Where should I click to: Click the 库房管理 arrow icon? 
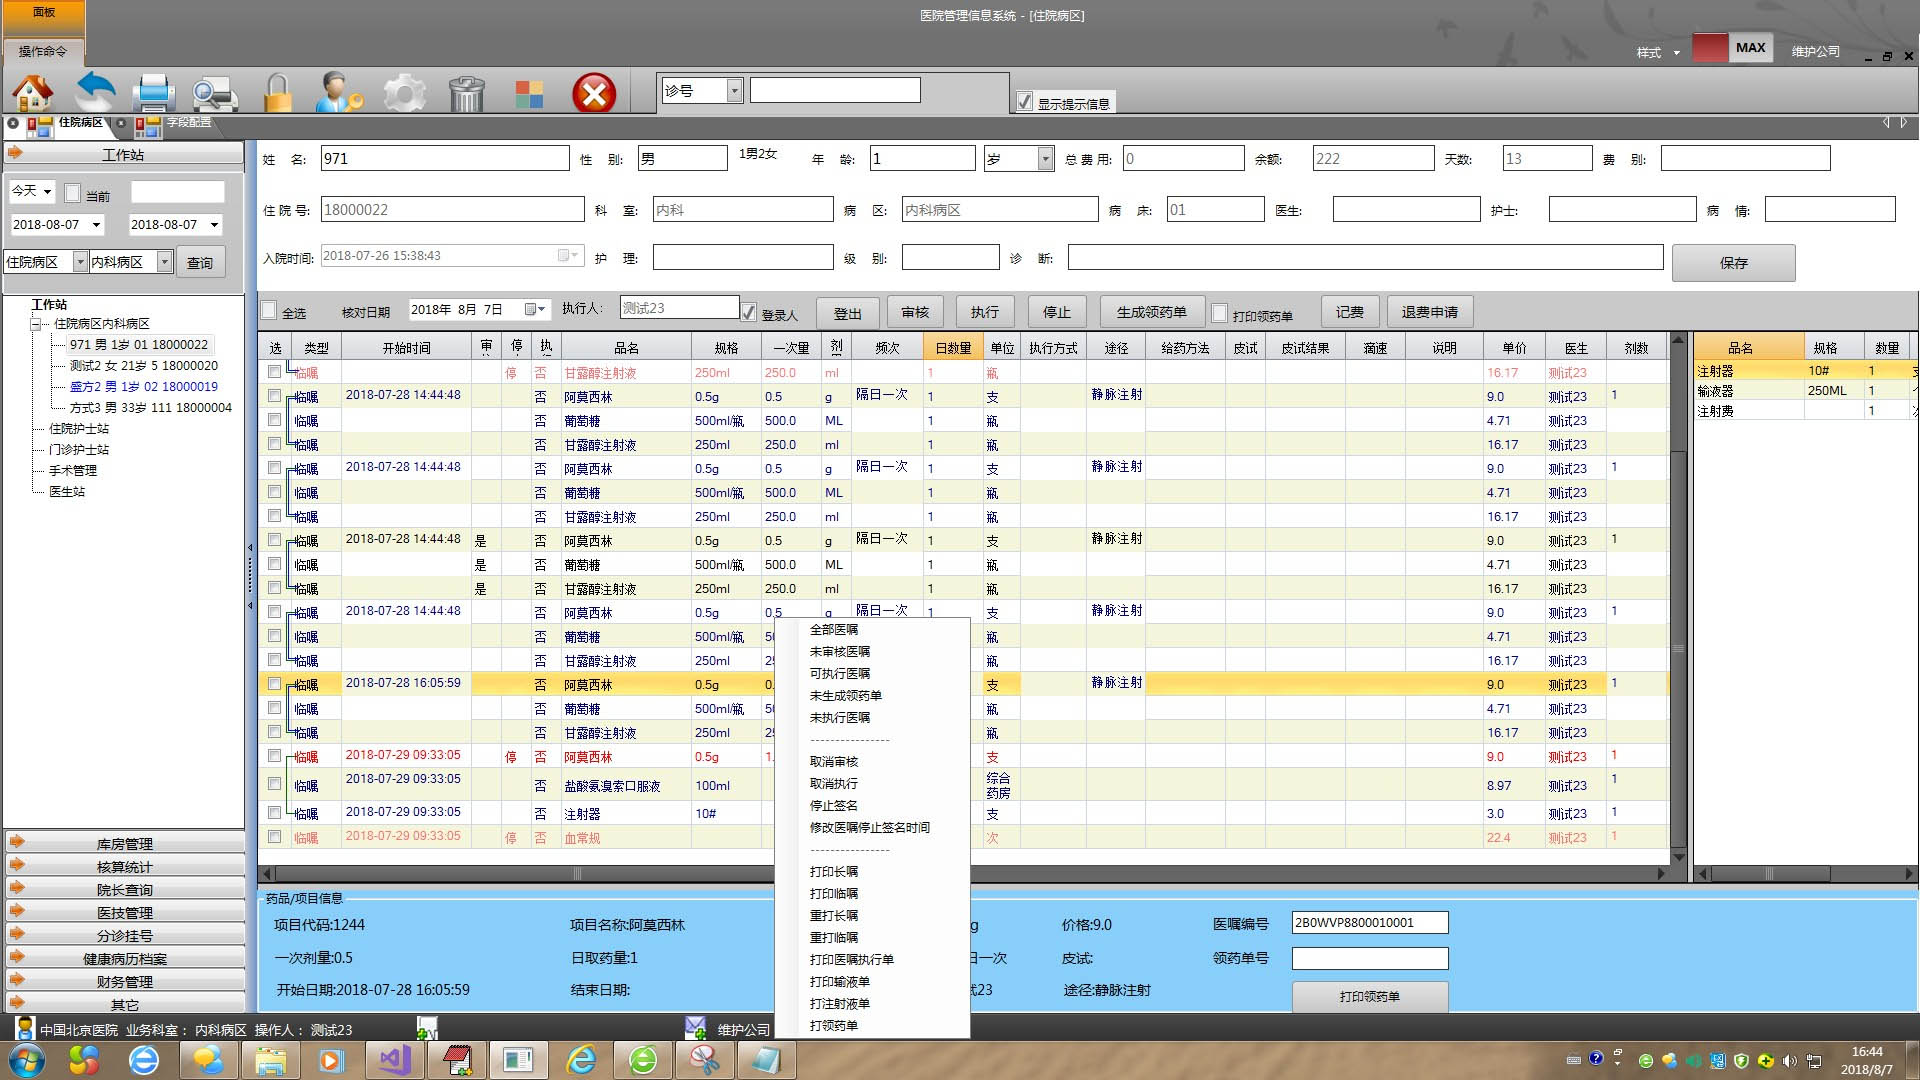point(17,842)
